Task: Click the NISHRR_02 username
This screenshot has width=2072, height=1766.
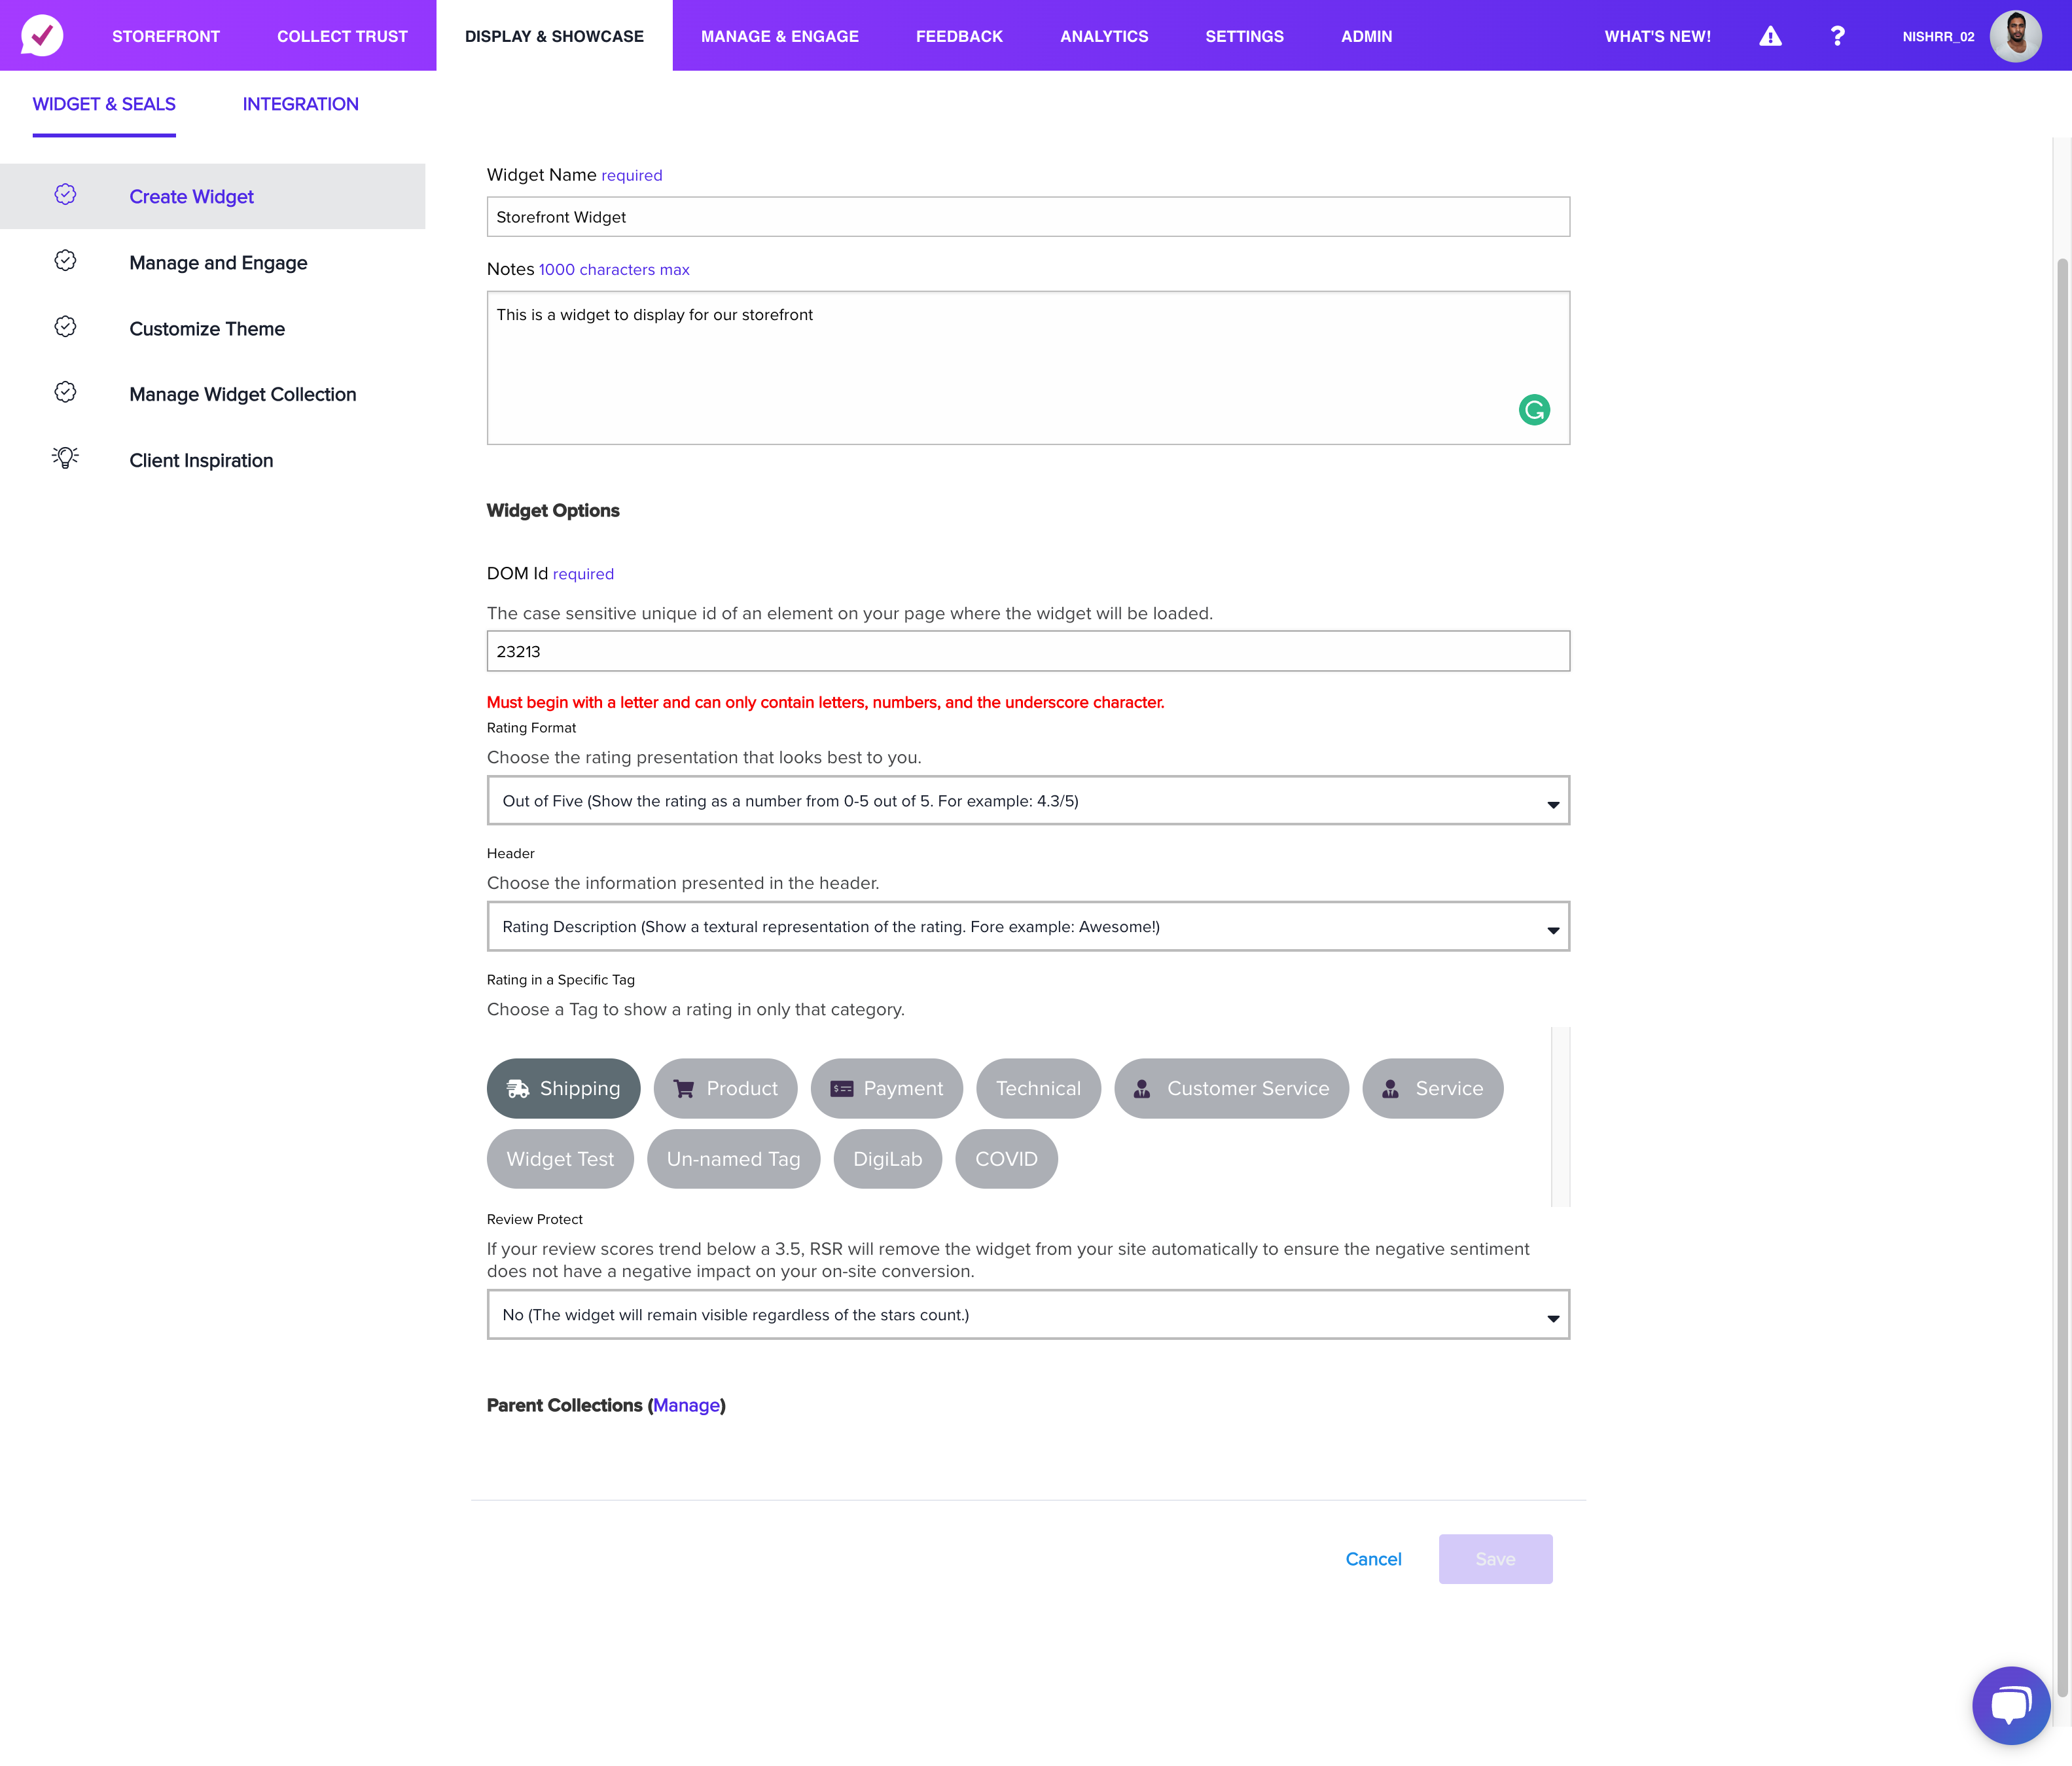Action: (1938, 37)
